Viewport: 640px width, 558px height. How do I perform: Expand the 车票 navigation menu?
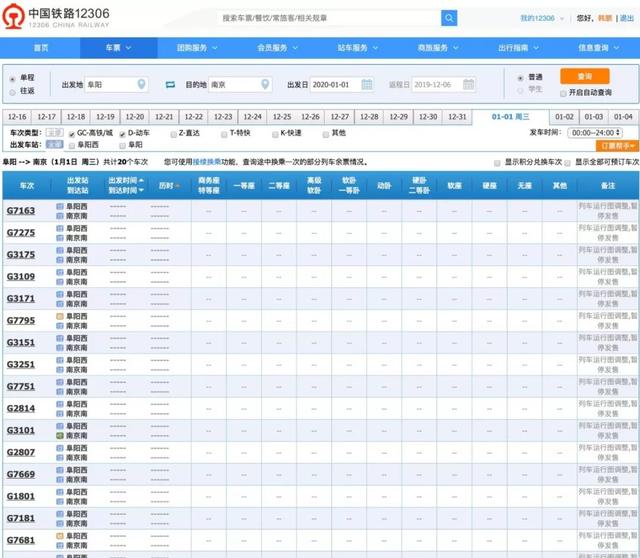(x=118, y=48)
